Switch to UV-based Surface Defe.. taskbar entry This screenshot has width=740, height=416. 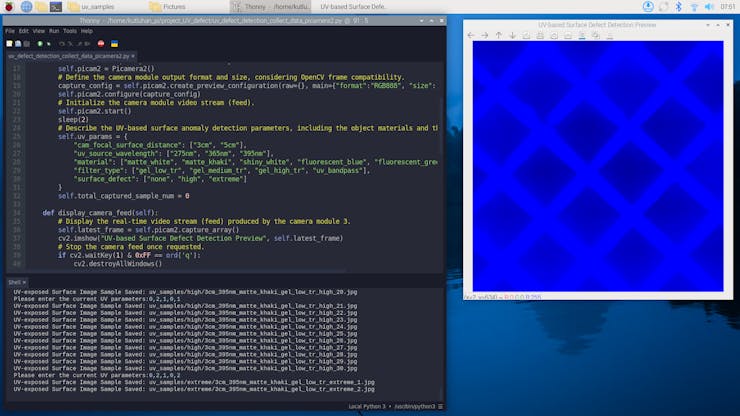coord(353,7)
